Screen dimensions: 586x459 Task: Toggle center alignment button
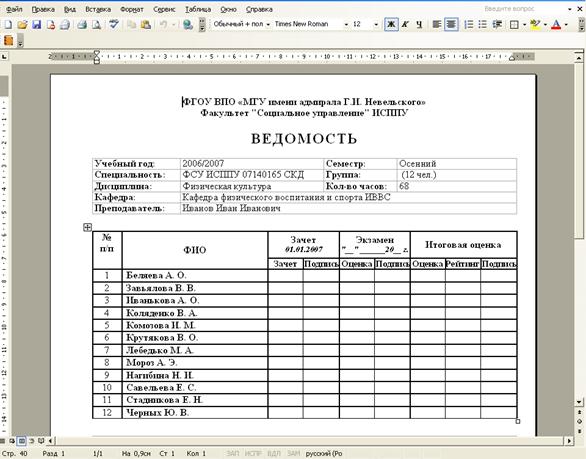tap(451, 25)
